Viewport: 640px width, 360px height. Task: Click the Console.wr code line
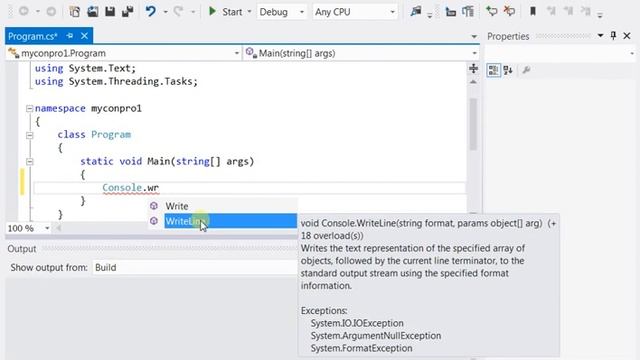[x=249, y=188]
